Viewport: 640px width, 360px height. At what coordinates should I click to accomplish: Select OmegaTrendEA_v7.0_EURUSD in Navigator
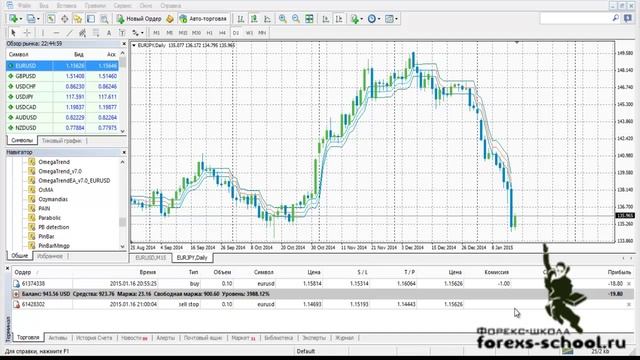[x=74, y=180]
